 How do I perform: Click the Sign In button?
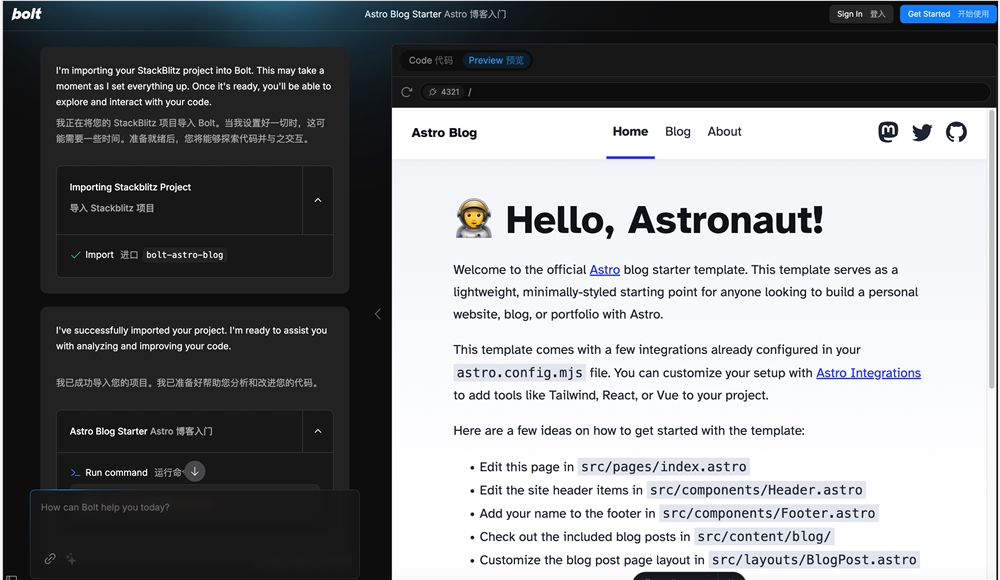[x=861, y=14]
